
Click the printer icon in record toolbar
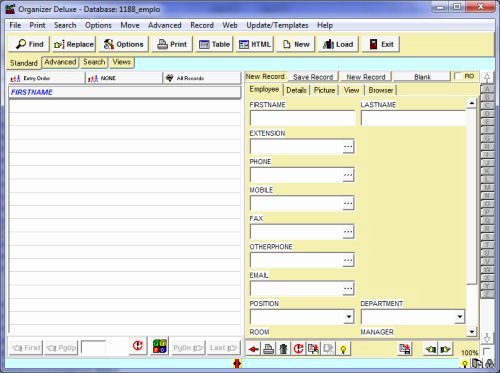269,349
